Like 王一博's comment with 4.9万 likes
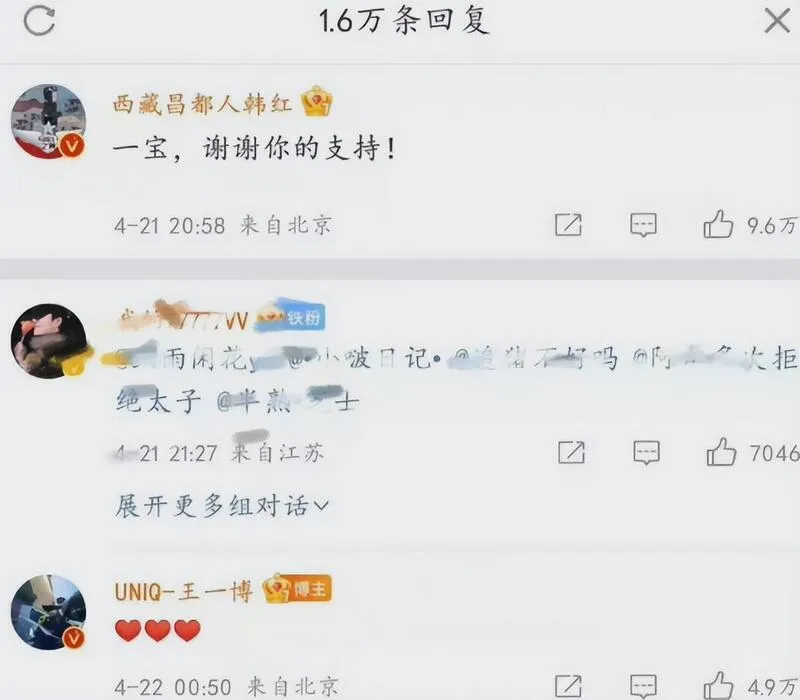The image size is (800, 700). point(718,685)
